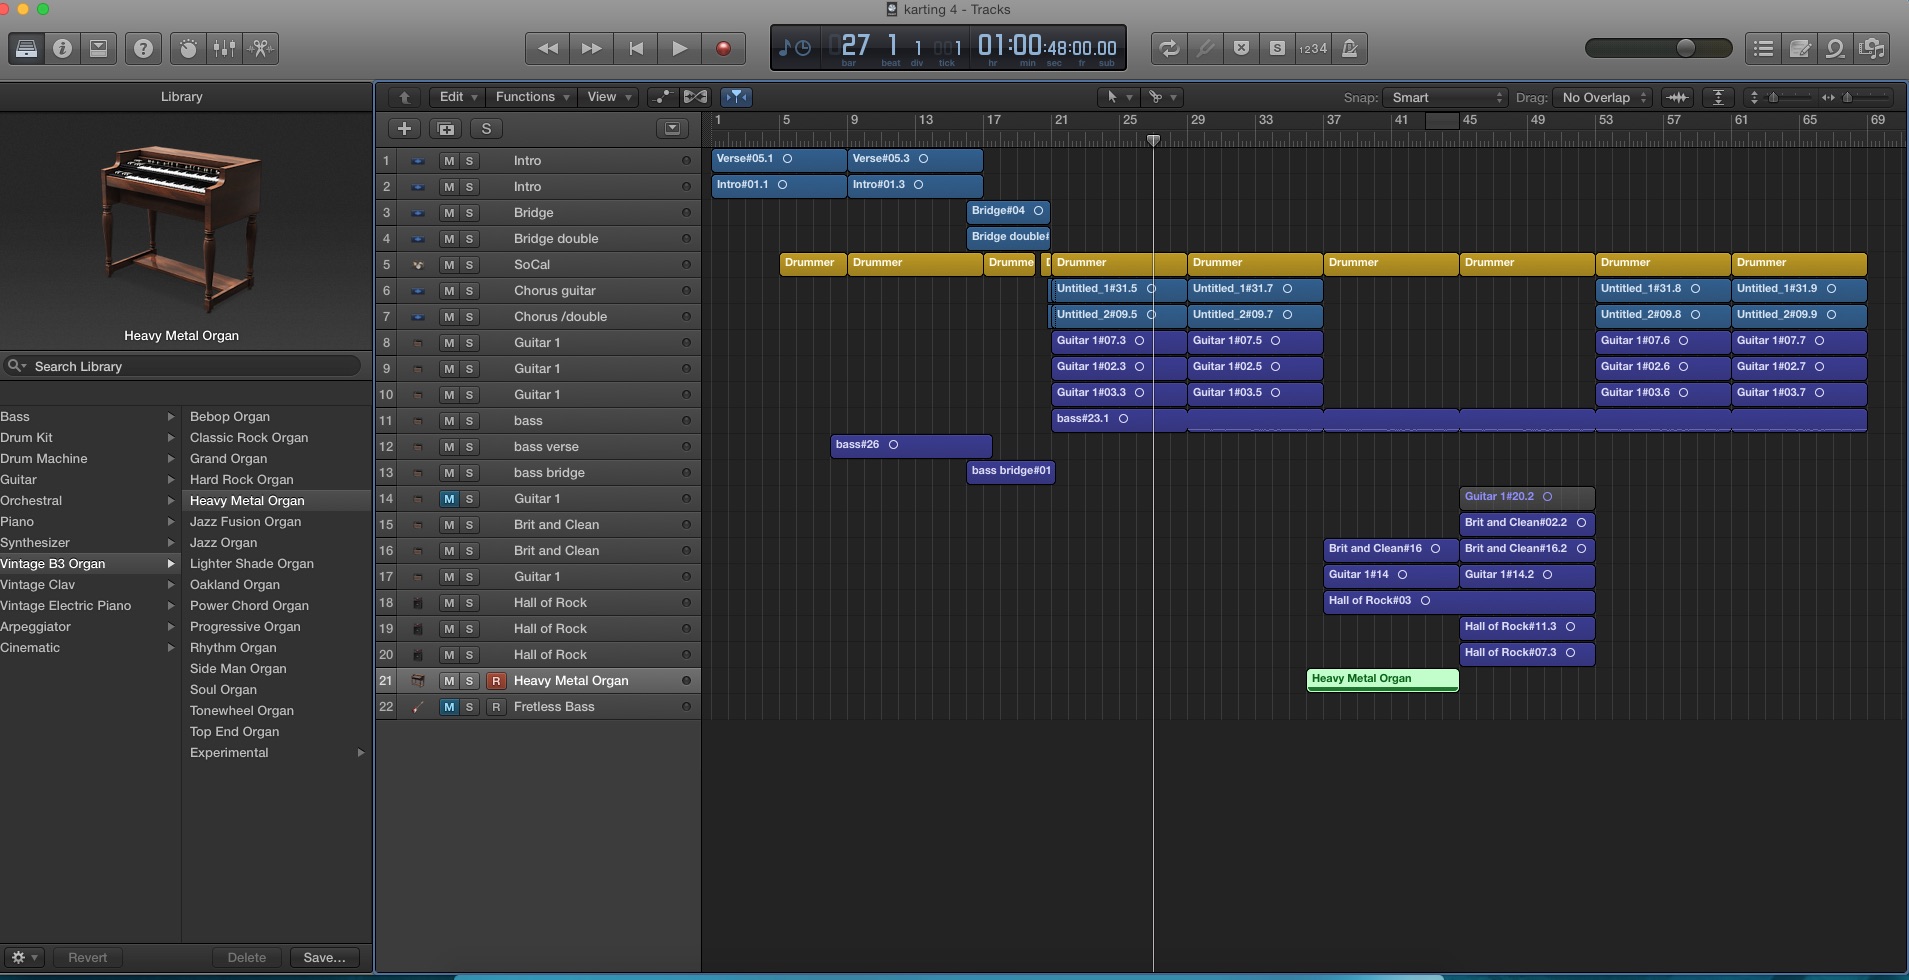Mute the SoCal drummer track

(x=449, y=265)
